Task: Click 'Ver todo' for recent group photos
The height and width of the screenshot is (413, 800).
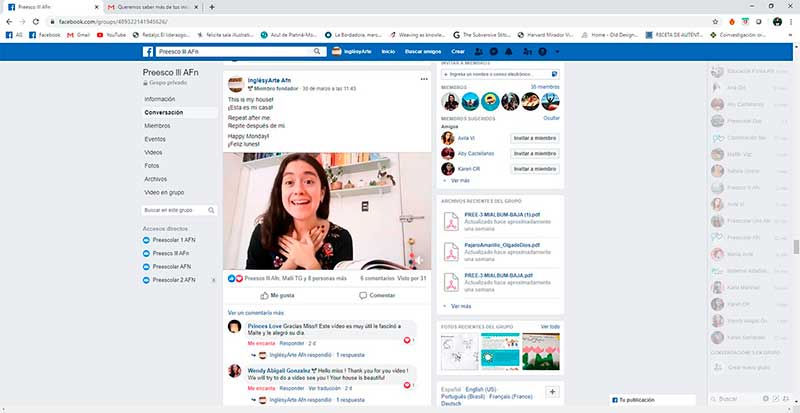Action: pyautogui.click(x=550, y=327)
